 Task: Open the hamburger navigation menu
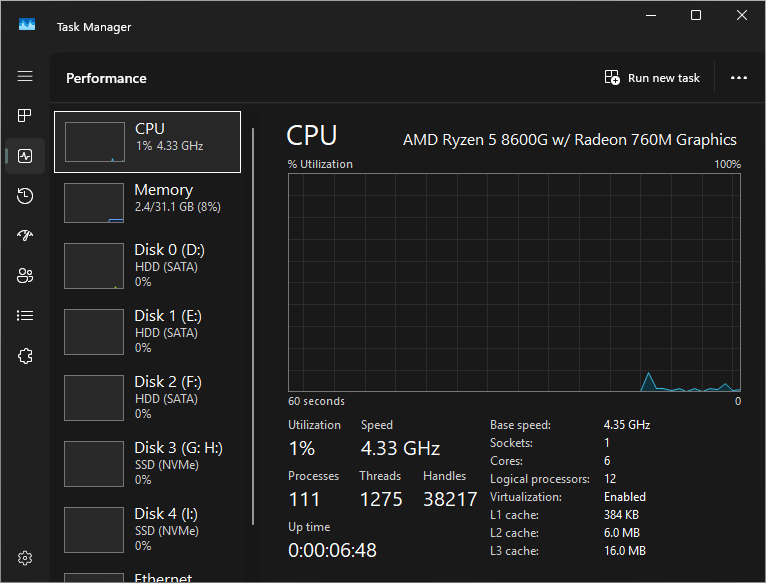(25, 76)
